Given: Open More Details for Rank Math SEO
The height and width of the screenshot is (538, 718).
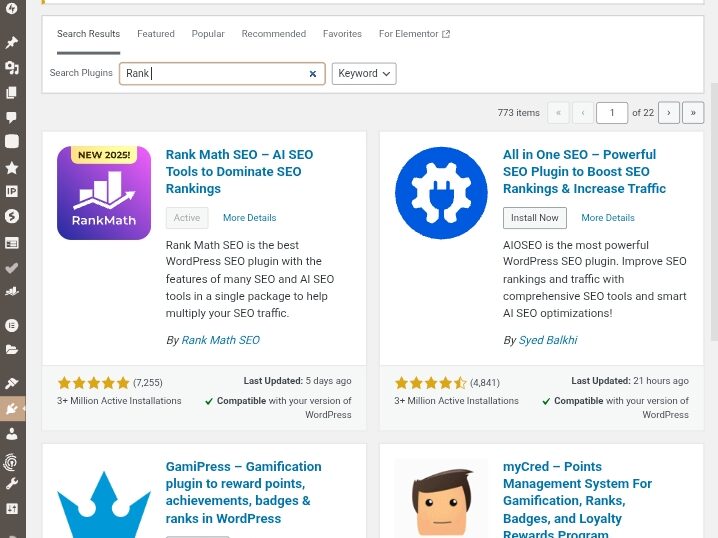Looking at the screenshot, I should (249, 218).
